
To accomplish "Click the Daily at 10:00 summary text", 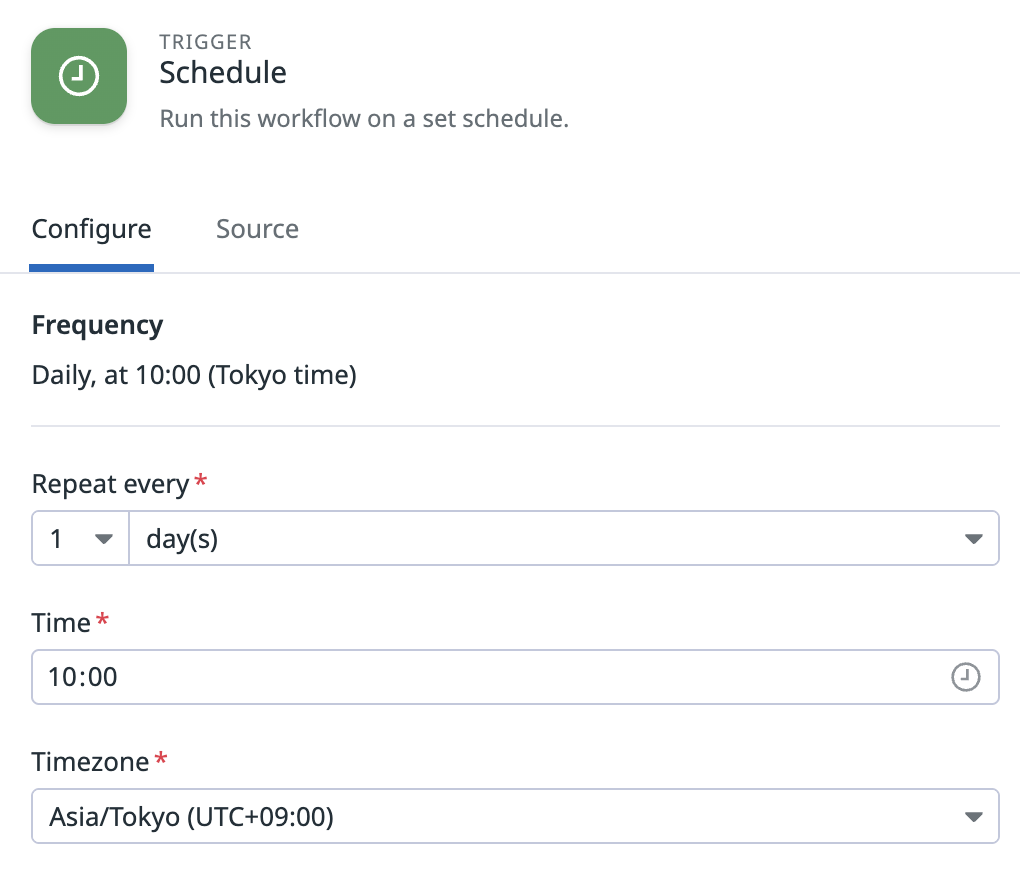I will point(195,375).
